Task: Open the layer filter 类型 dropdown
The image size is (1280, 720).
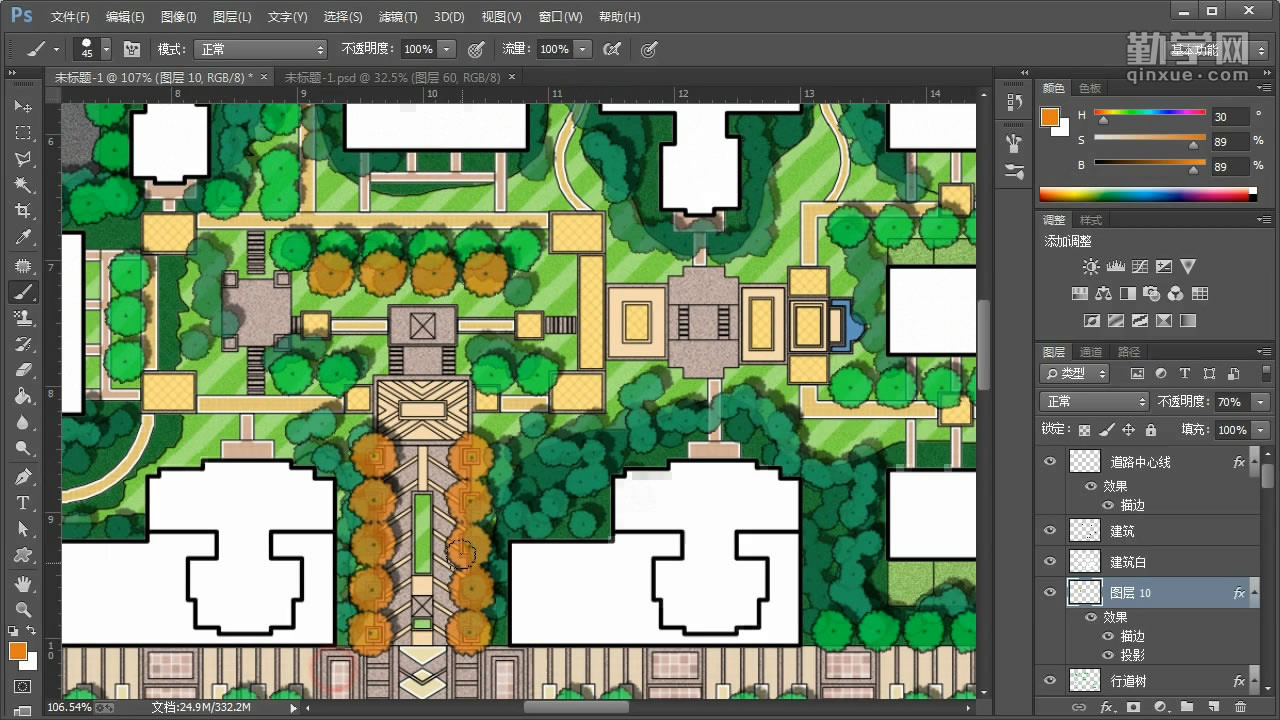Action: pyautogui.click(x=1075, y=373)
